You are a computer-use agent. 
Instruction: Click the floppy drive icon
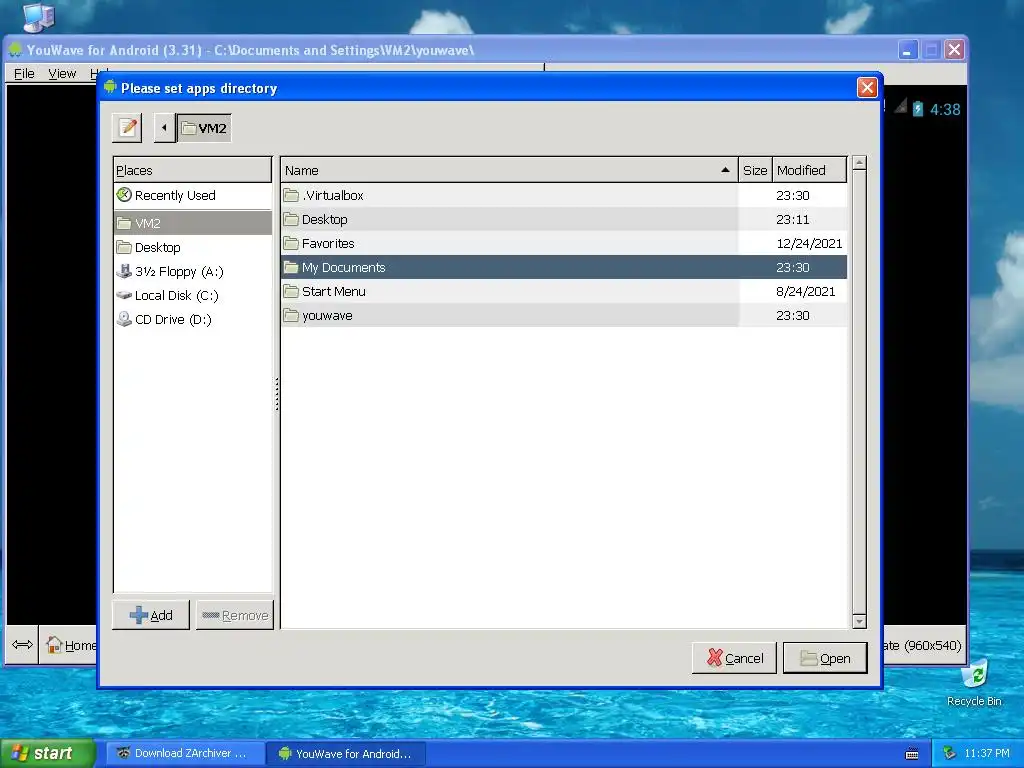click(124, 271)
